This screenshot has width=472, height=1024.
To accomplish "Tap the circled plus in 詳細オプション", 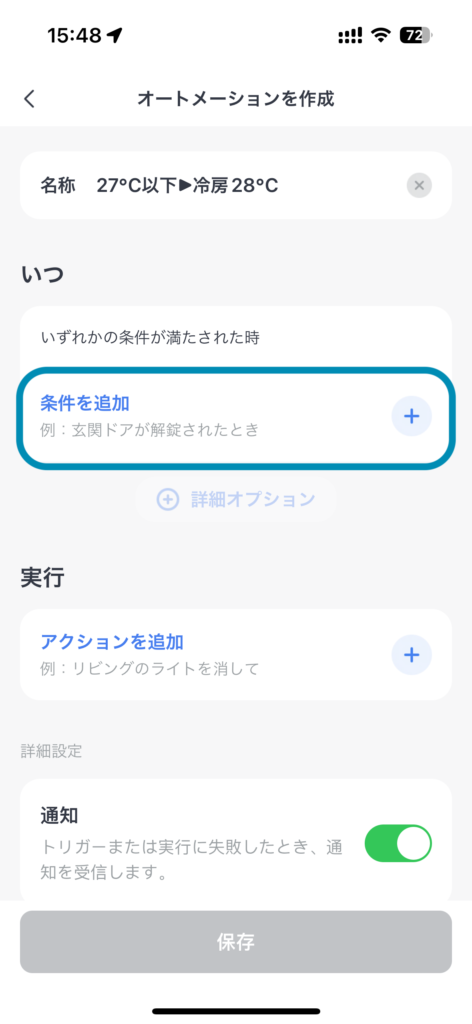I will coord(168,500).
